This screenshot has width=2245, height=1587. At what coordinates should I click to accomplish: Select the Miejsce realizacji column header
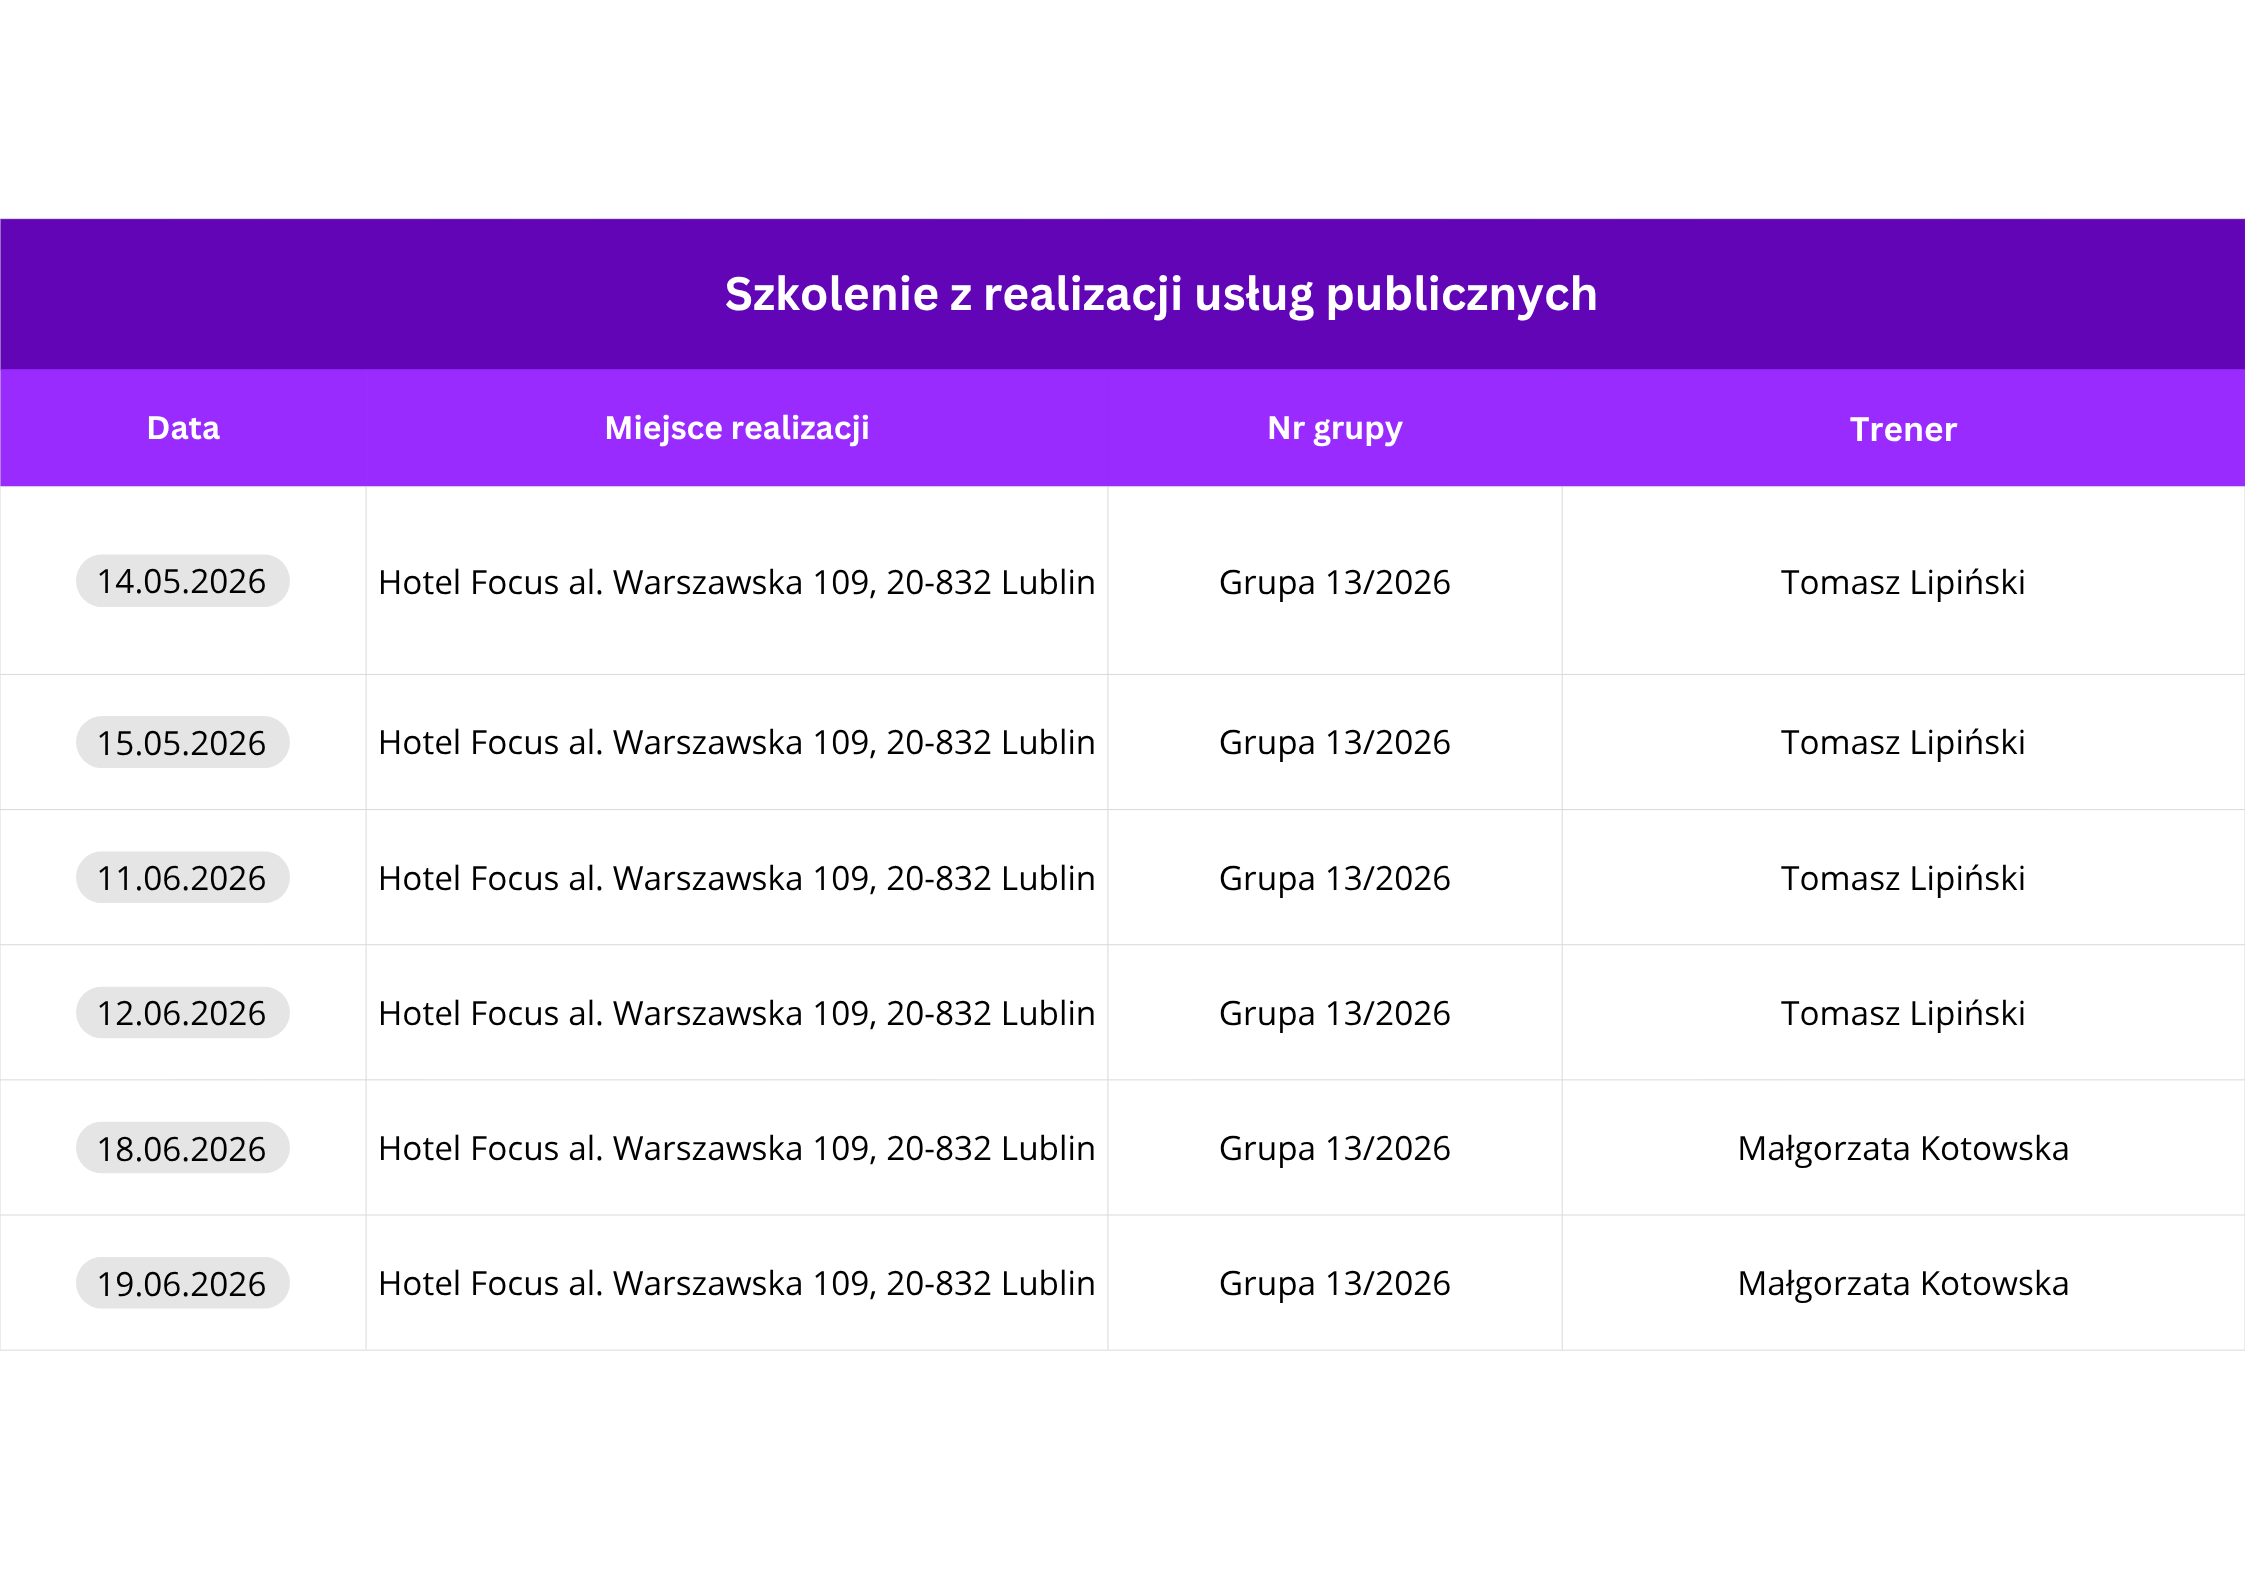[737, 428]
